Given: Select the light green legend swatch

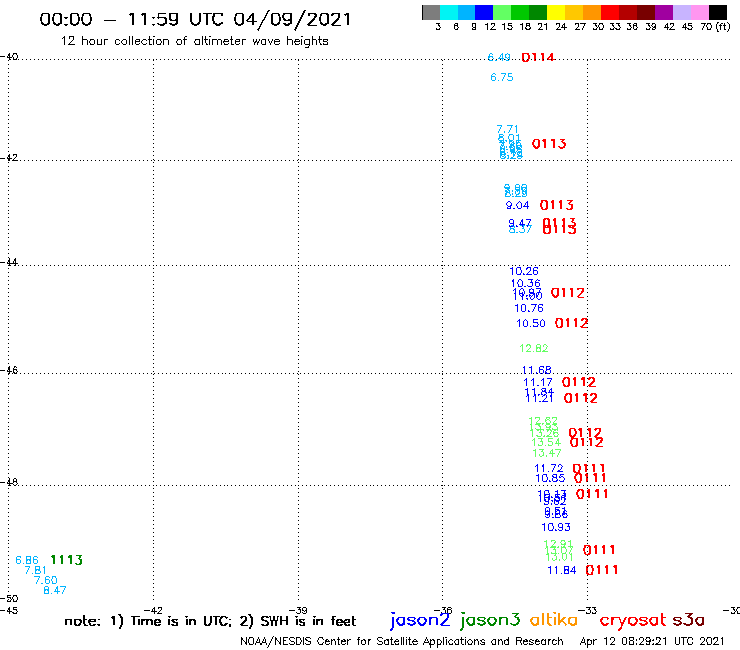Looking at the screenshot, I should click(502, 12).
